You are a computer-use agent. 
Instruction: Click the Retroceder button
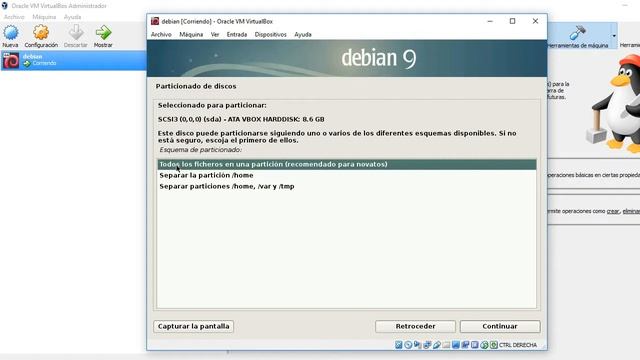tap(415, 326)
